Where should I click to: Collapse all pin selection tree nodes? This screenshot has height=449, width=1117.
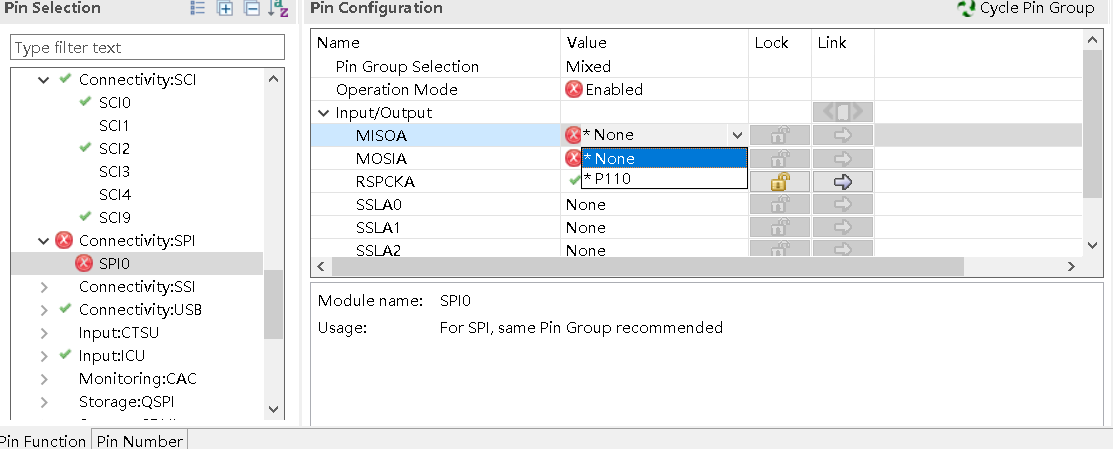(251, 9)
